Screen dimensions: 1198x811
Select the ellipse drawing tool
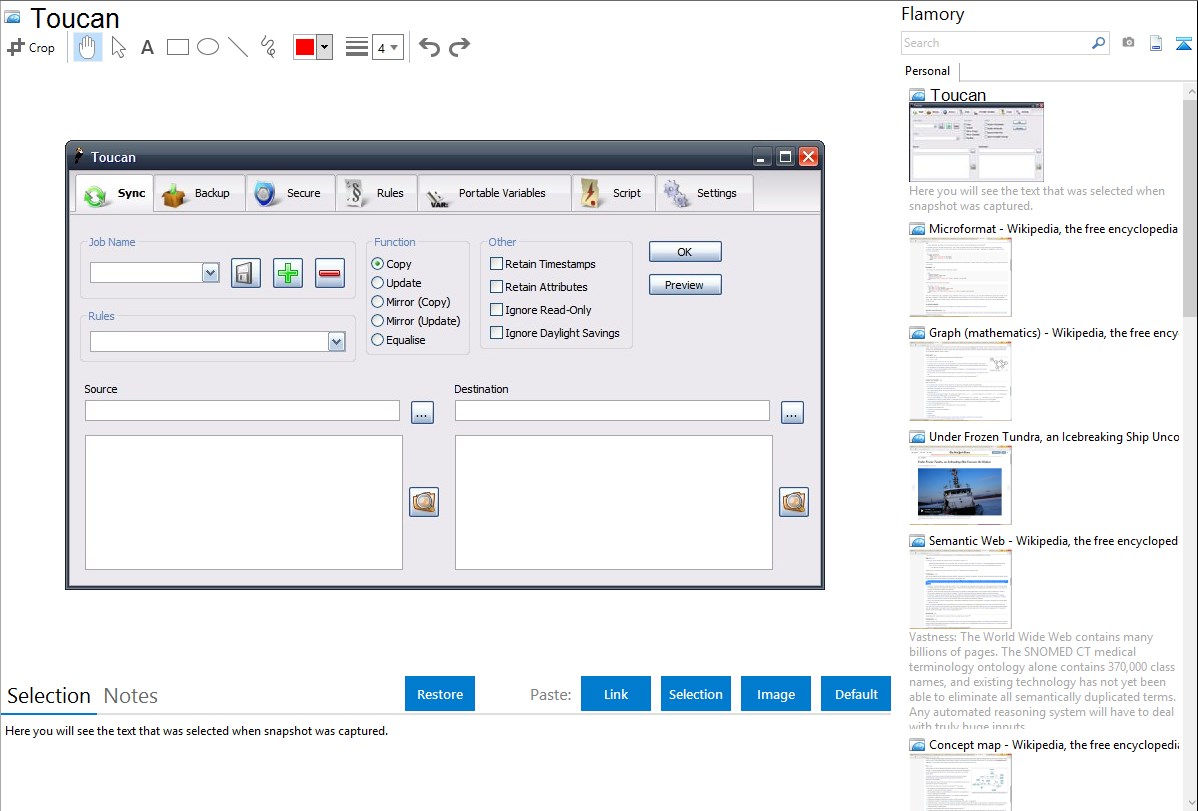[208, 47]
